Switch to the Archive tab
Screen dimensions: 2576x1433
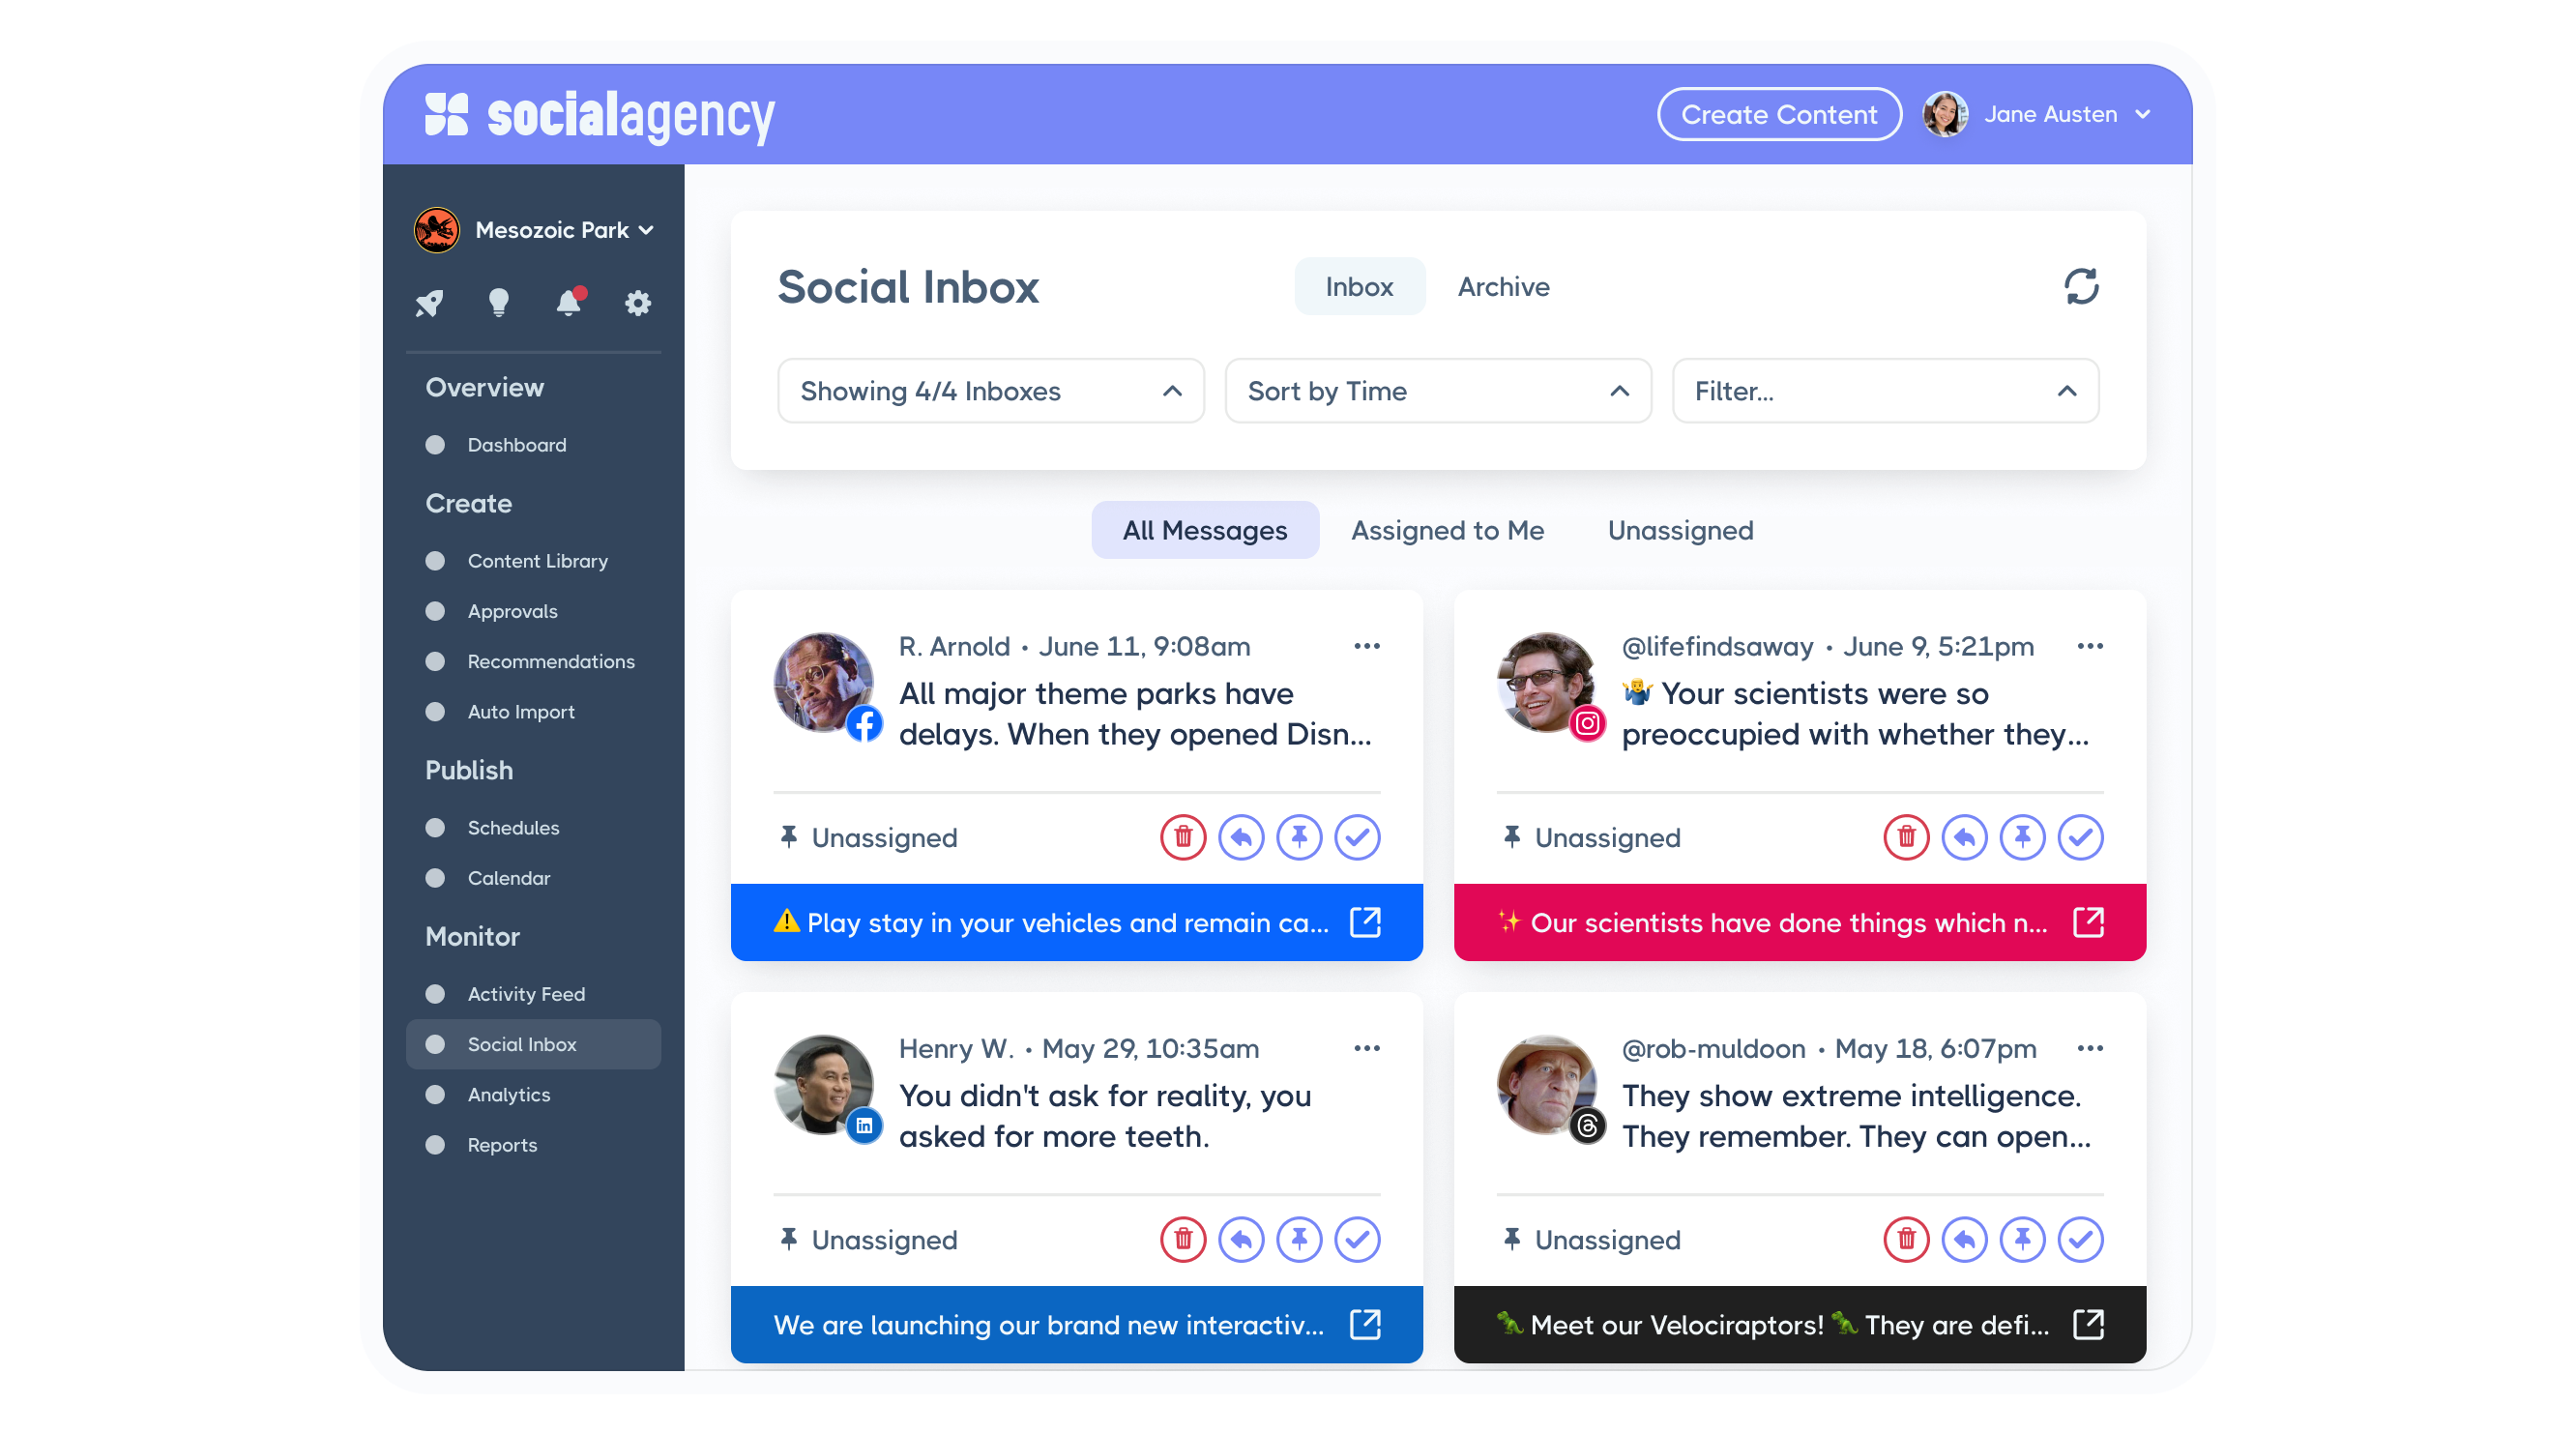point(1503,287)
